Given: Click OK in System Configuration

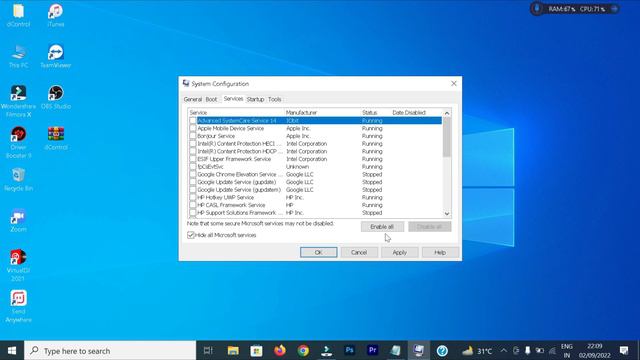Looking at the screenshot, I should pos(318,252).
